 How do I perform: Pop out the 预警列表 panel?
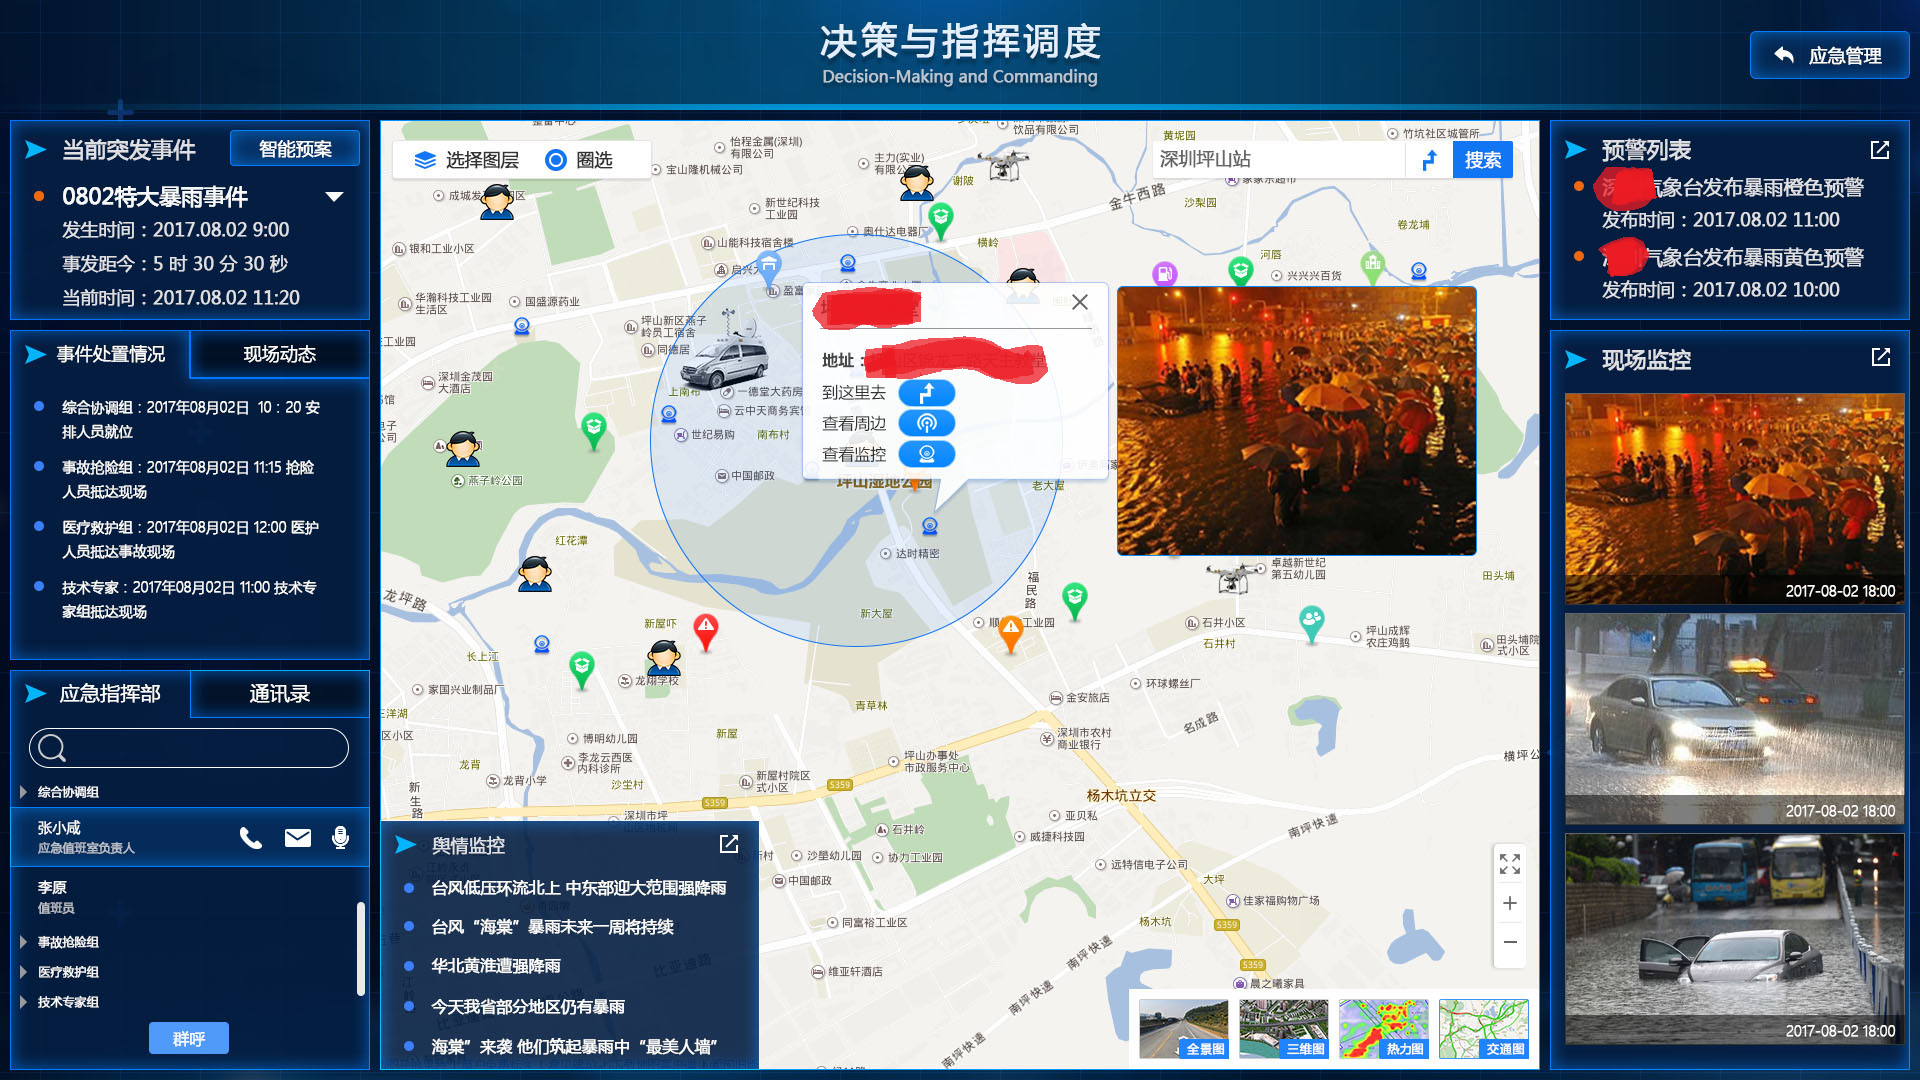[x=1880, y=150]
